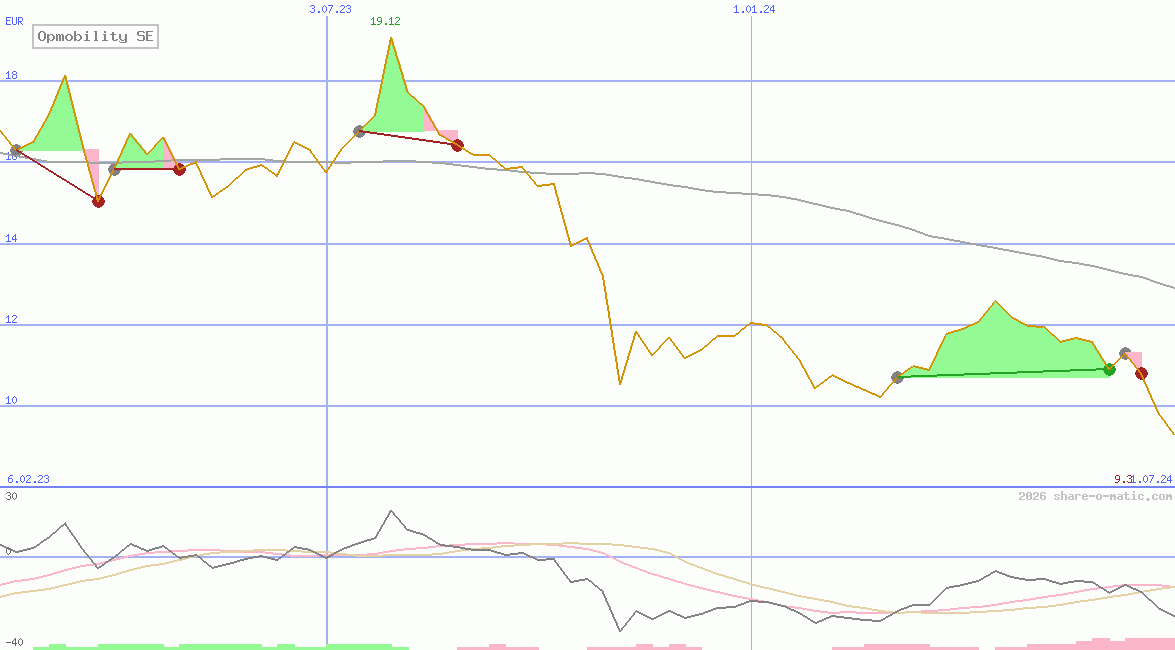The height and width of the screenshot is (650, 1175).
Task: Select the green exit marker near 11 EUR
Action: [x=1109, y=369]
